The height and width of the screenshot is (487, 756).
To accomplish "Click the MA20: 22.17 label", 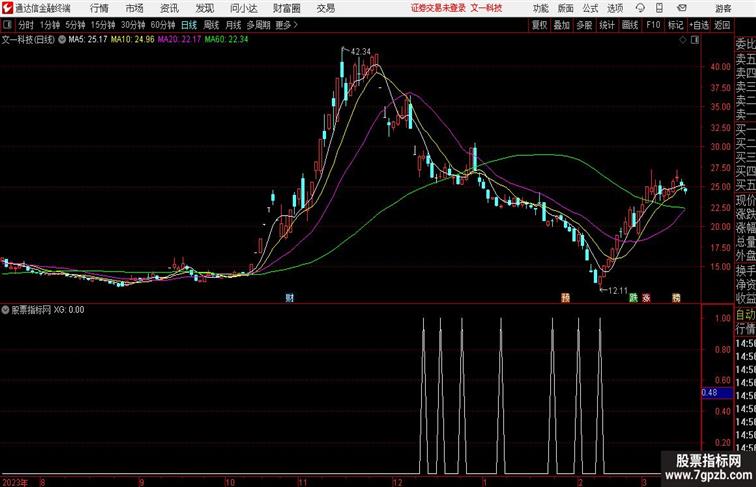I will pos(179,40).
